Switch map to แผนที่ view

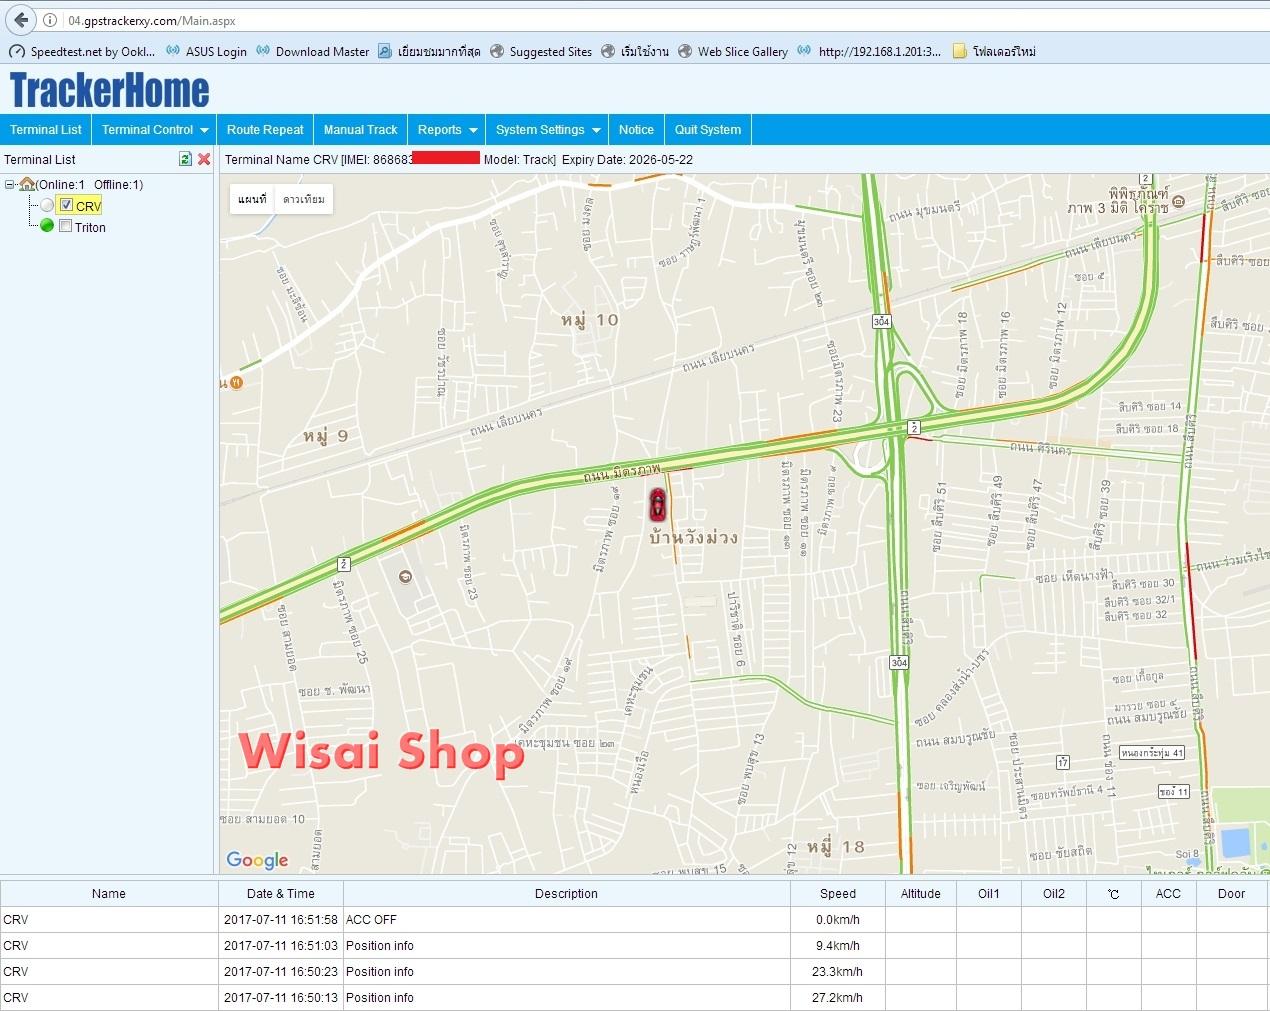coord(252,199)
